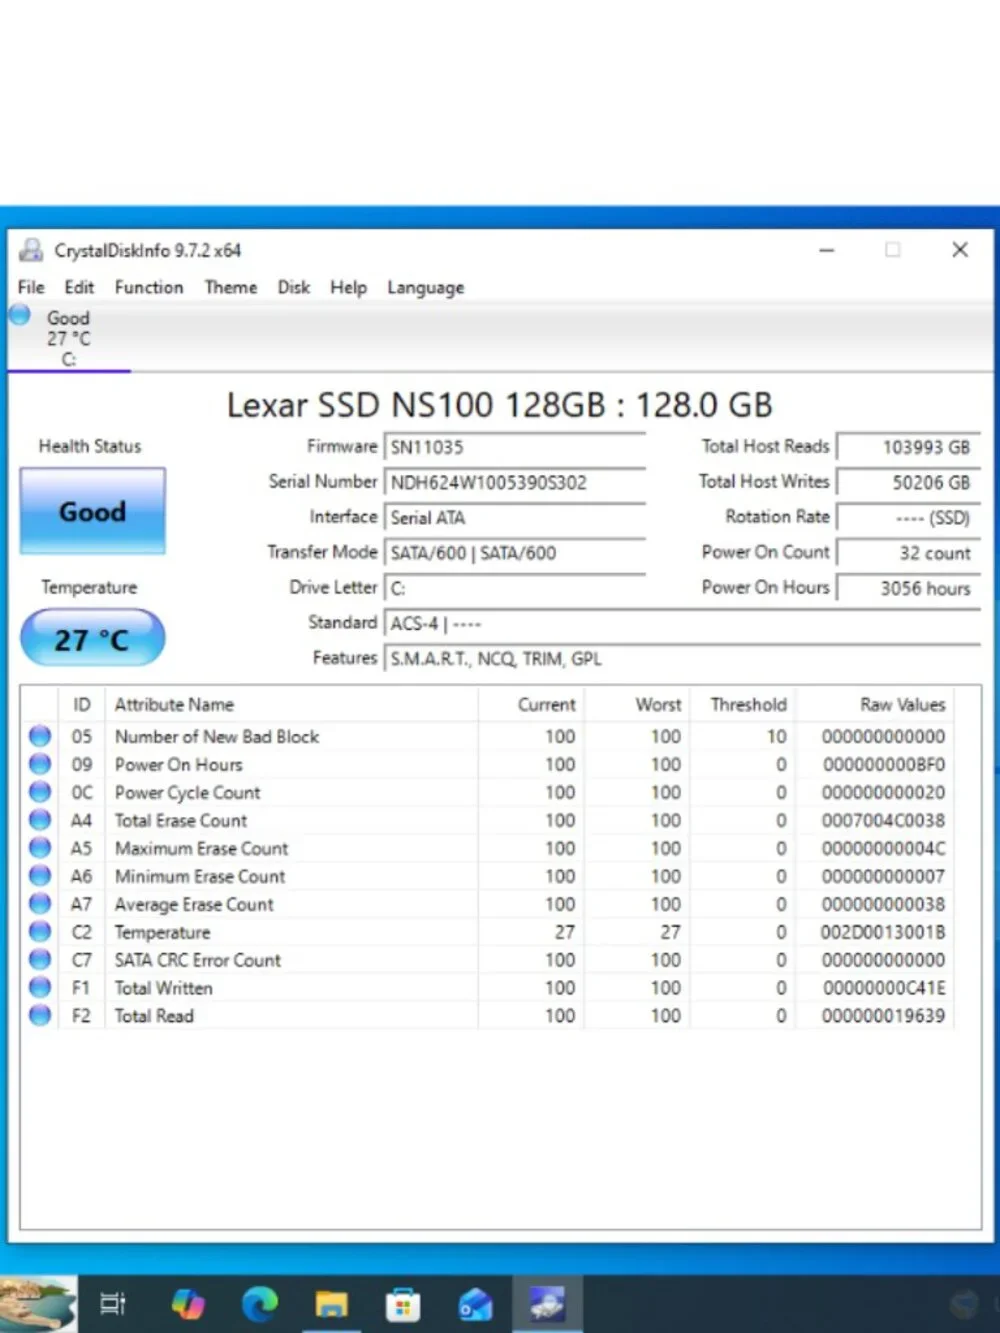
Task: Open Outlook mail from the taskbar
Action: click(x=475, y=1304)
